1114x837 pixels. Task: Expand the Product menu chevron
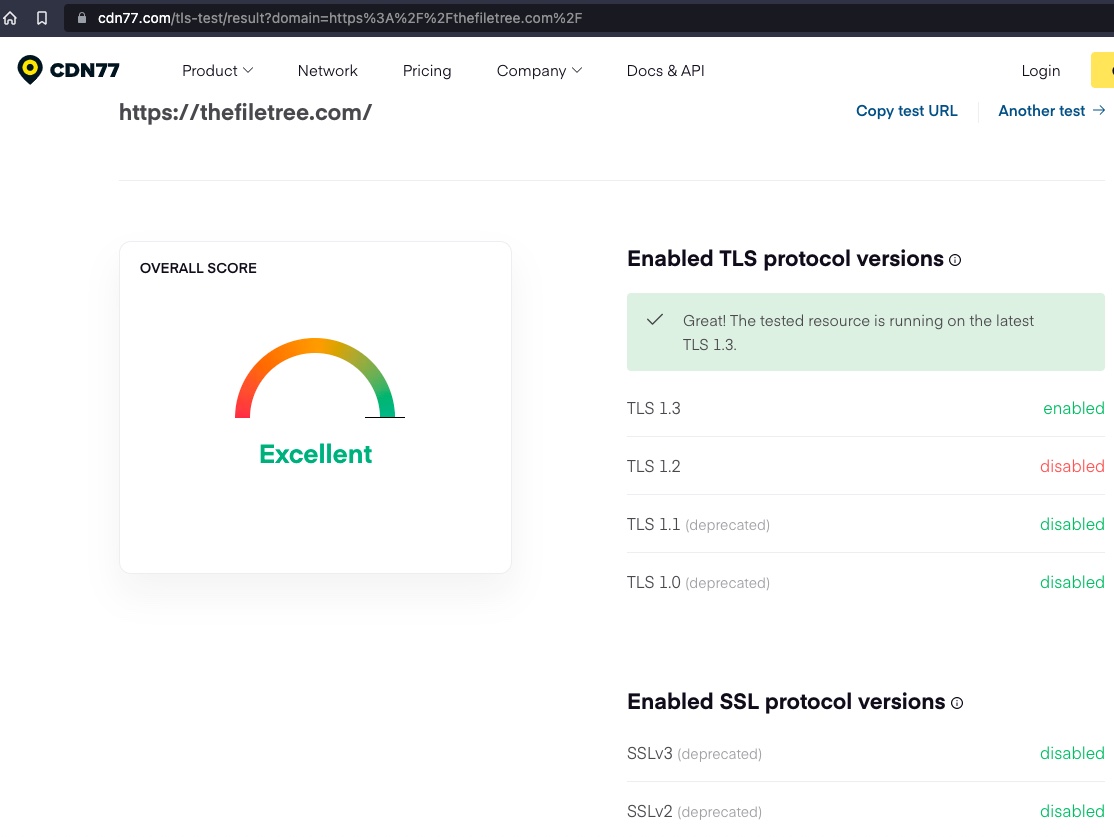(247, 71)
